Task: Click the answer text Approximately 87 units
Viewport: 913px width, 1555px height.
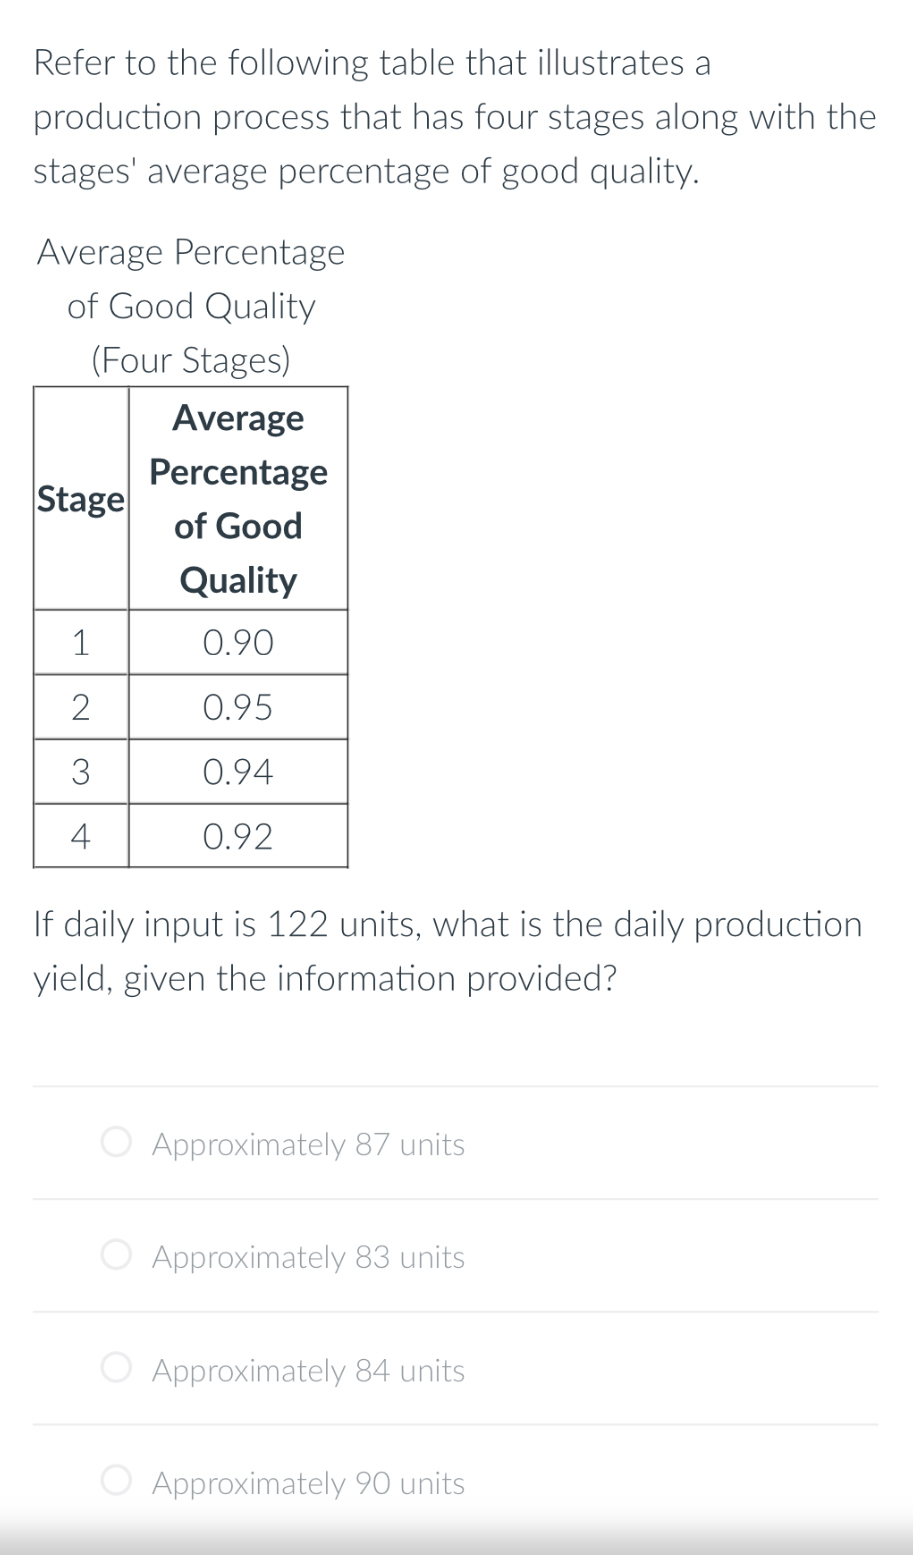Action: tap(307, 1143)
